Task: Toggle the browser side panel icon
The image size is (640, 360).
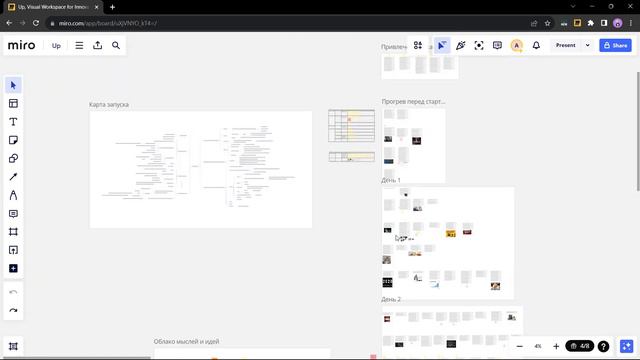Action: 604,23
